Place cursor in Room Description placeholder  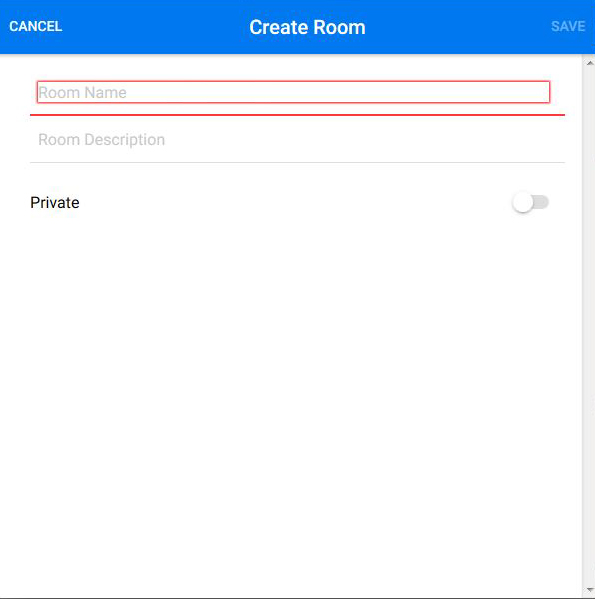[x=102, y=140]
